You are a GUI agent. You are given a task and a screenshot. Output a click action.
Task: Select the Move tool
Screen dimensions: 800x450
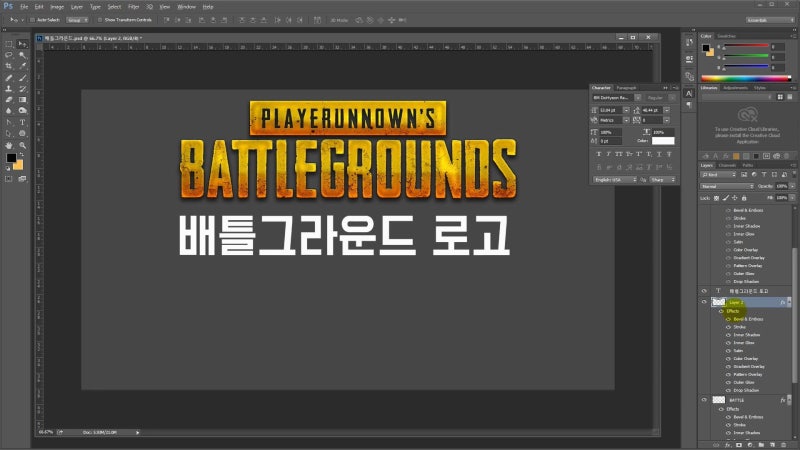point(22,44)
